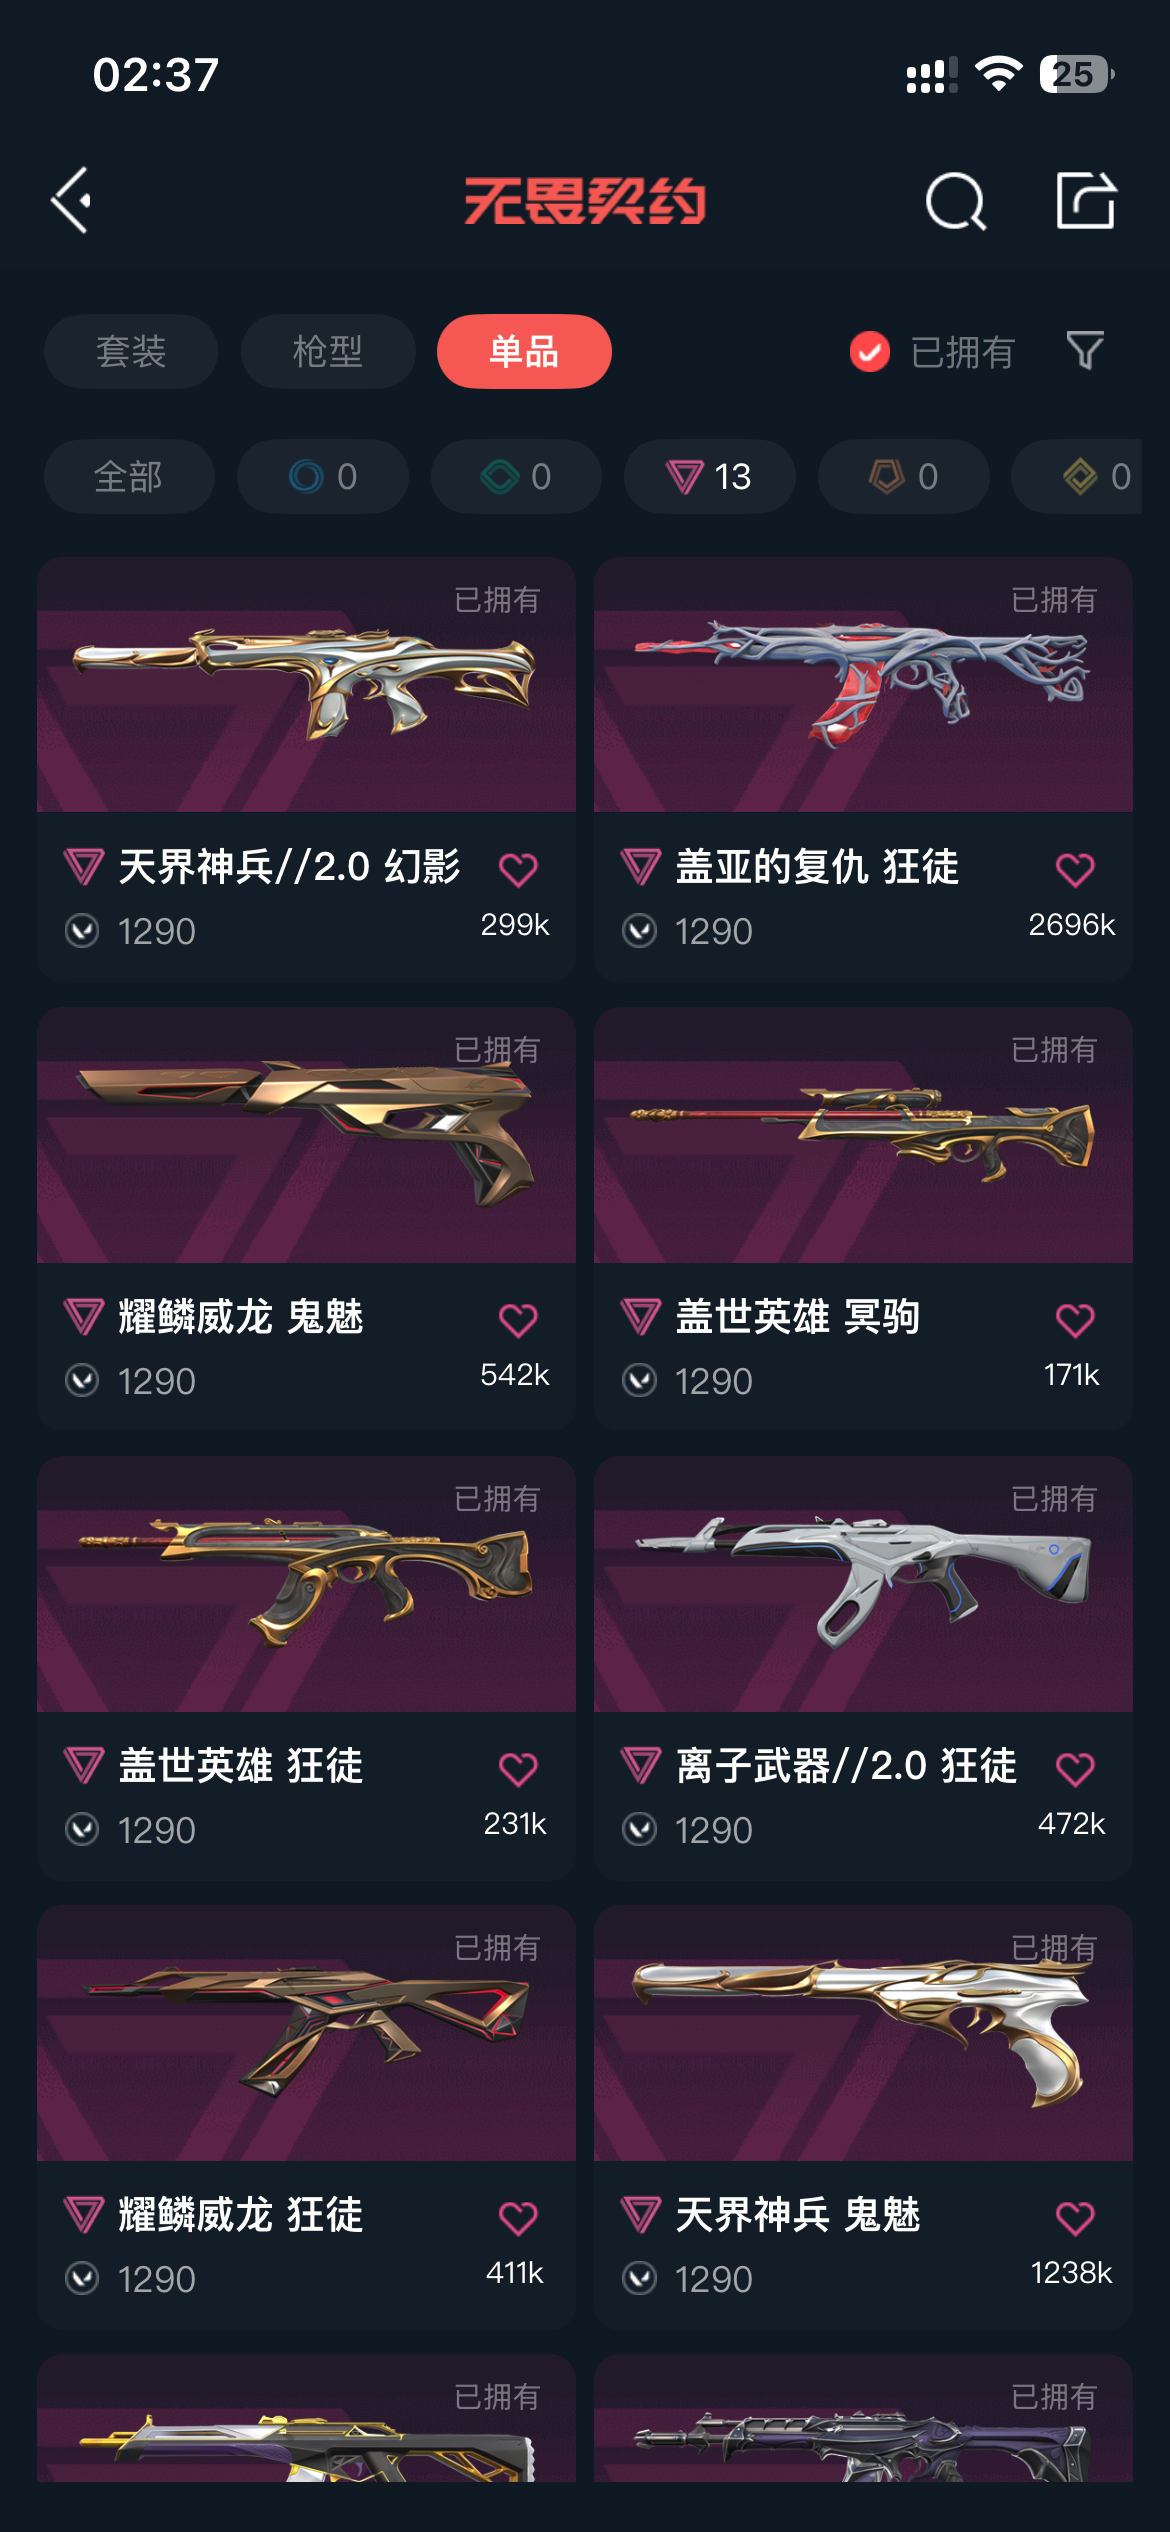Tap the share icon in header
This screenshot has height=2532, width=1170.
pyautogui.click(x=1086, y=200)
